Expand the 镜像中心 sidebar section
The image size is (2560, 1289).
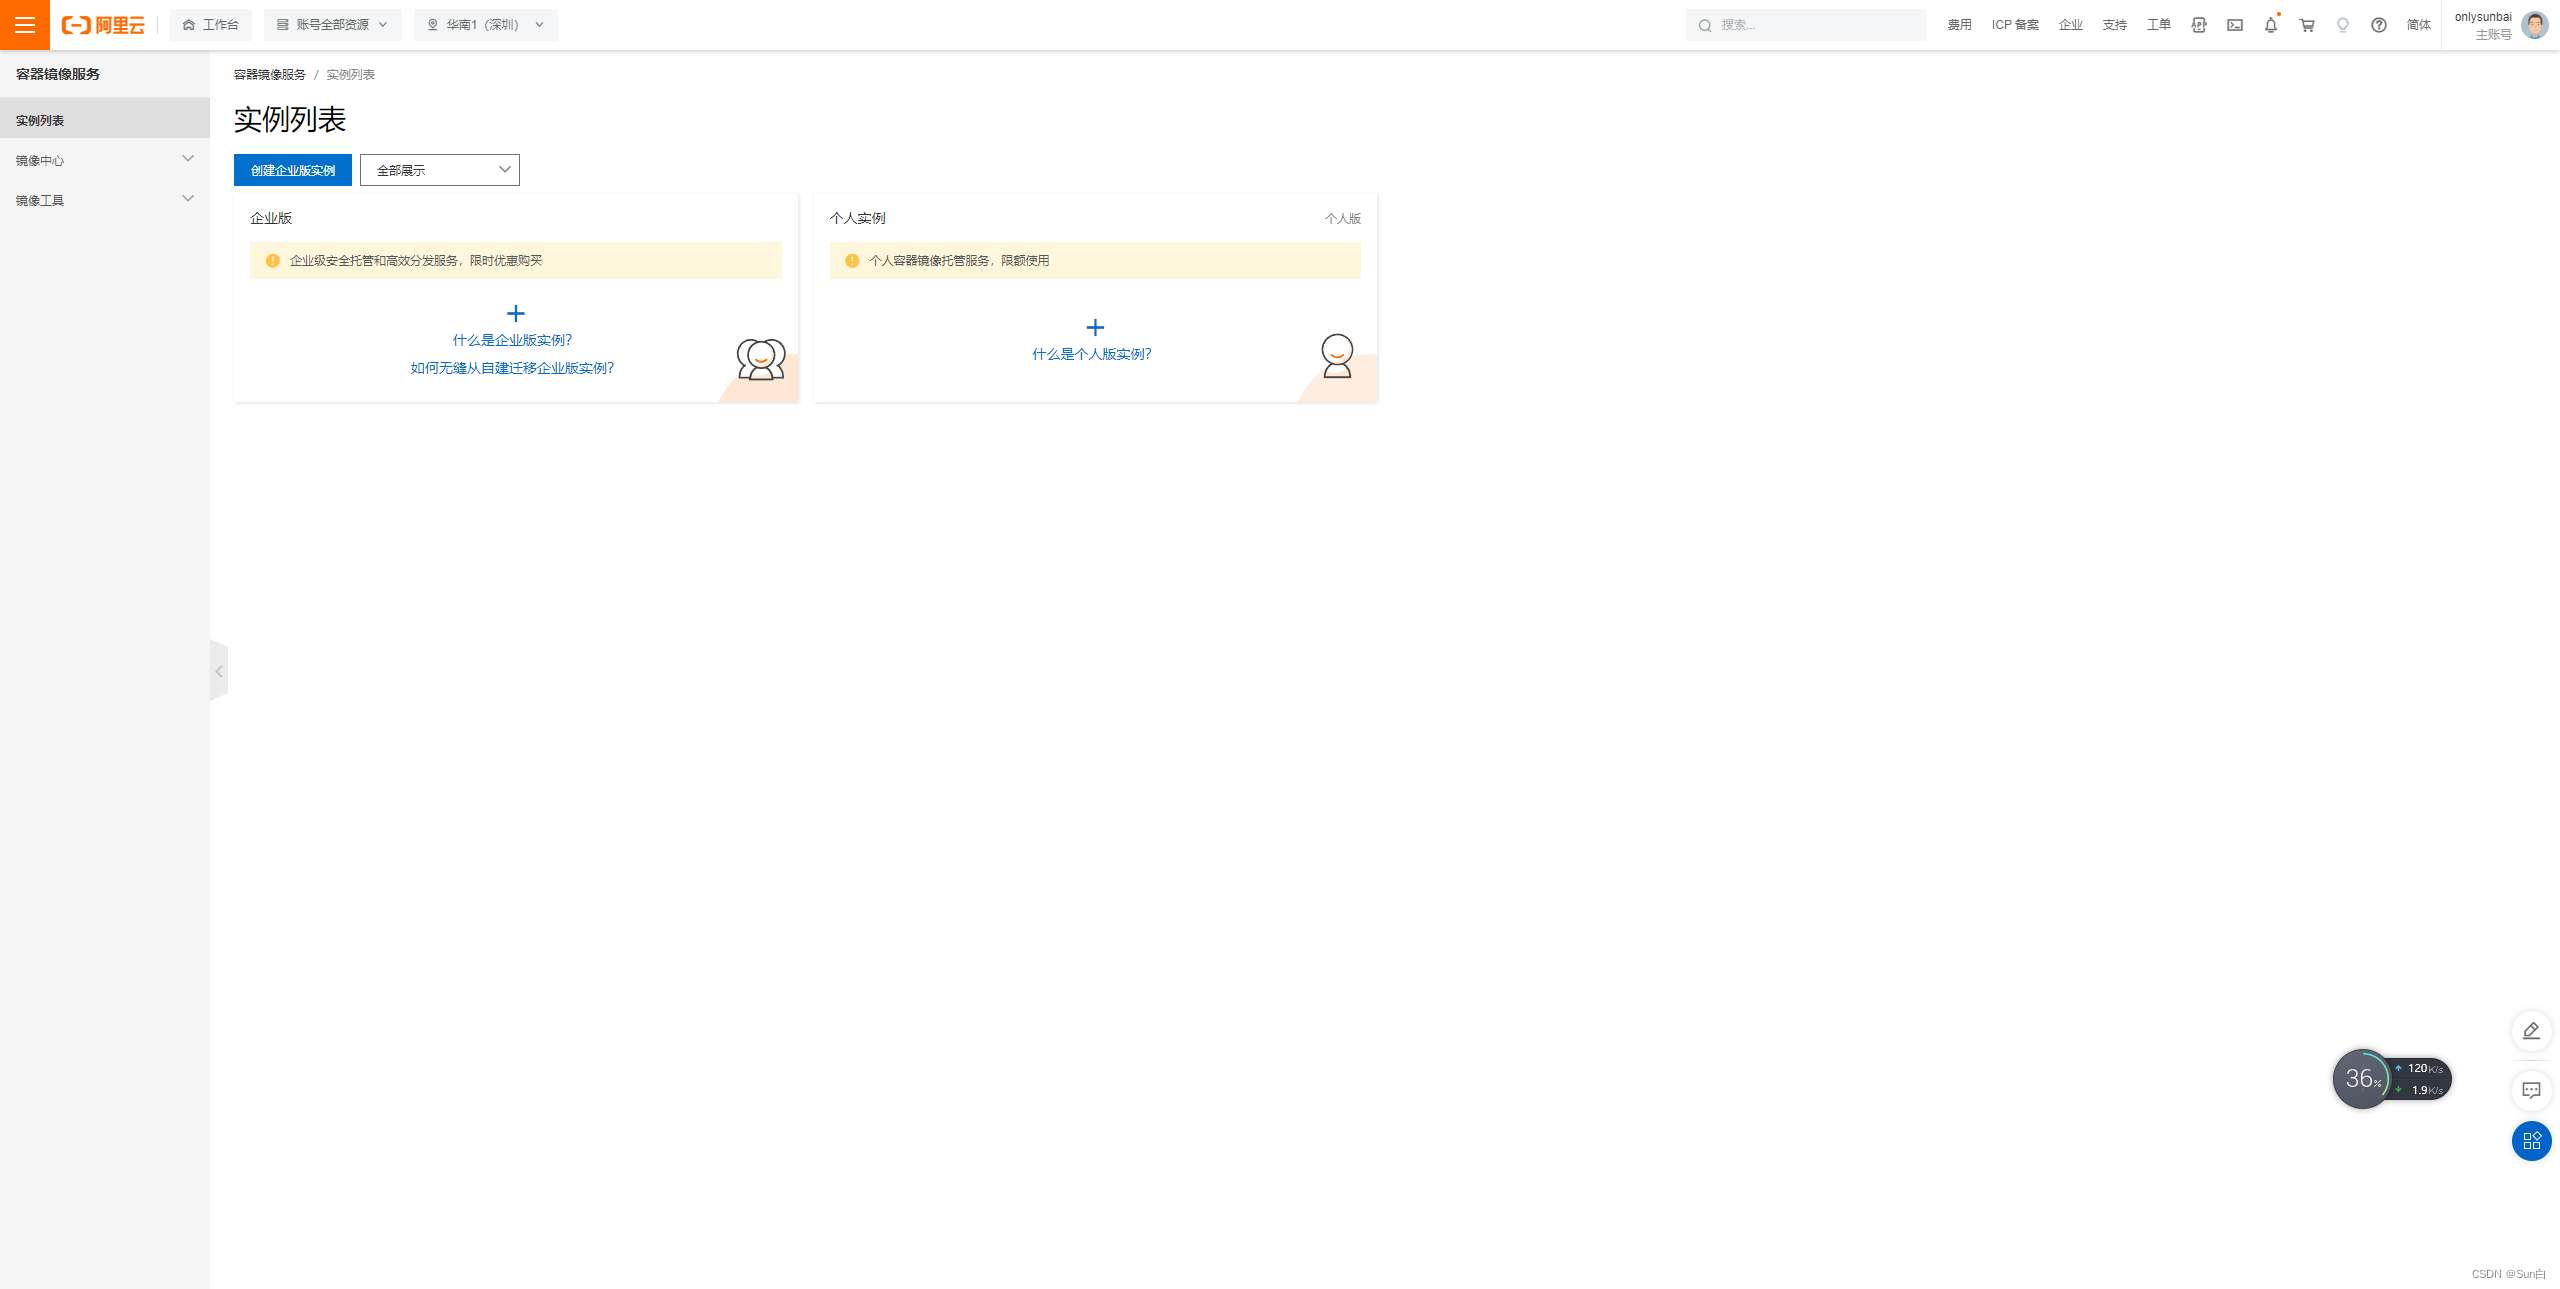(105, 160)
